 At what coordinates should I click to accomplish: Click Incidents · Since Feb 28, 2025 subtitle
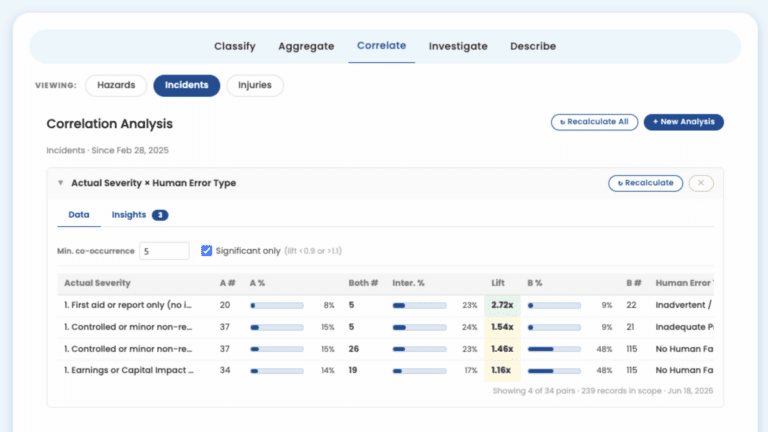tap(107, 150)
